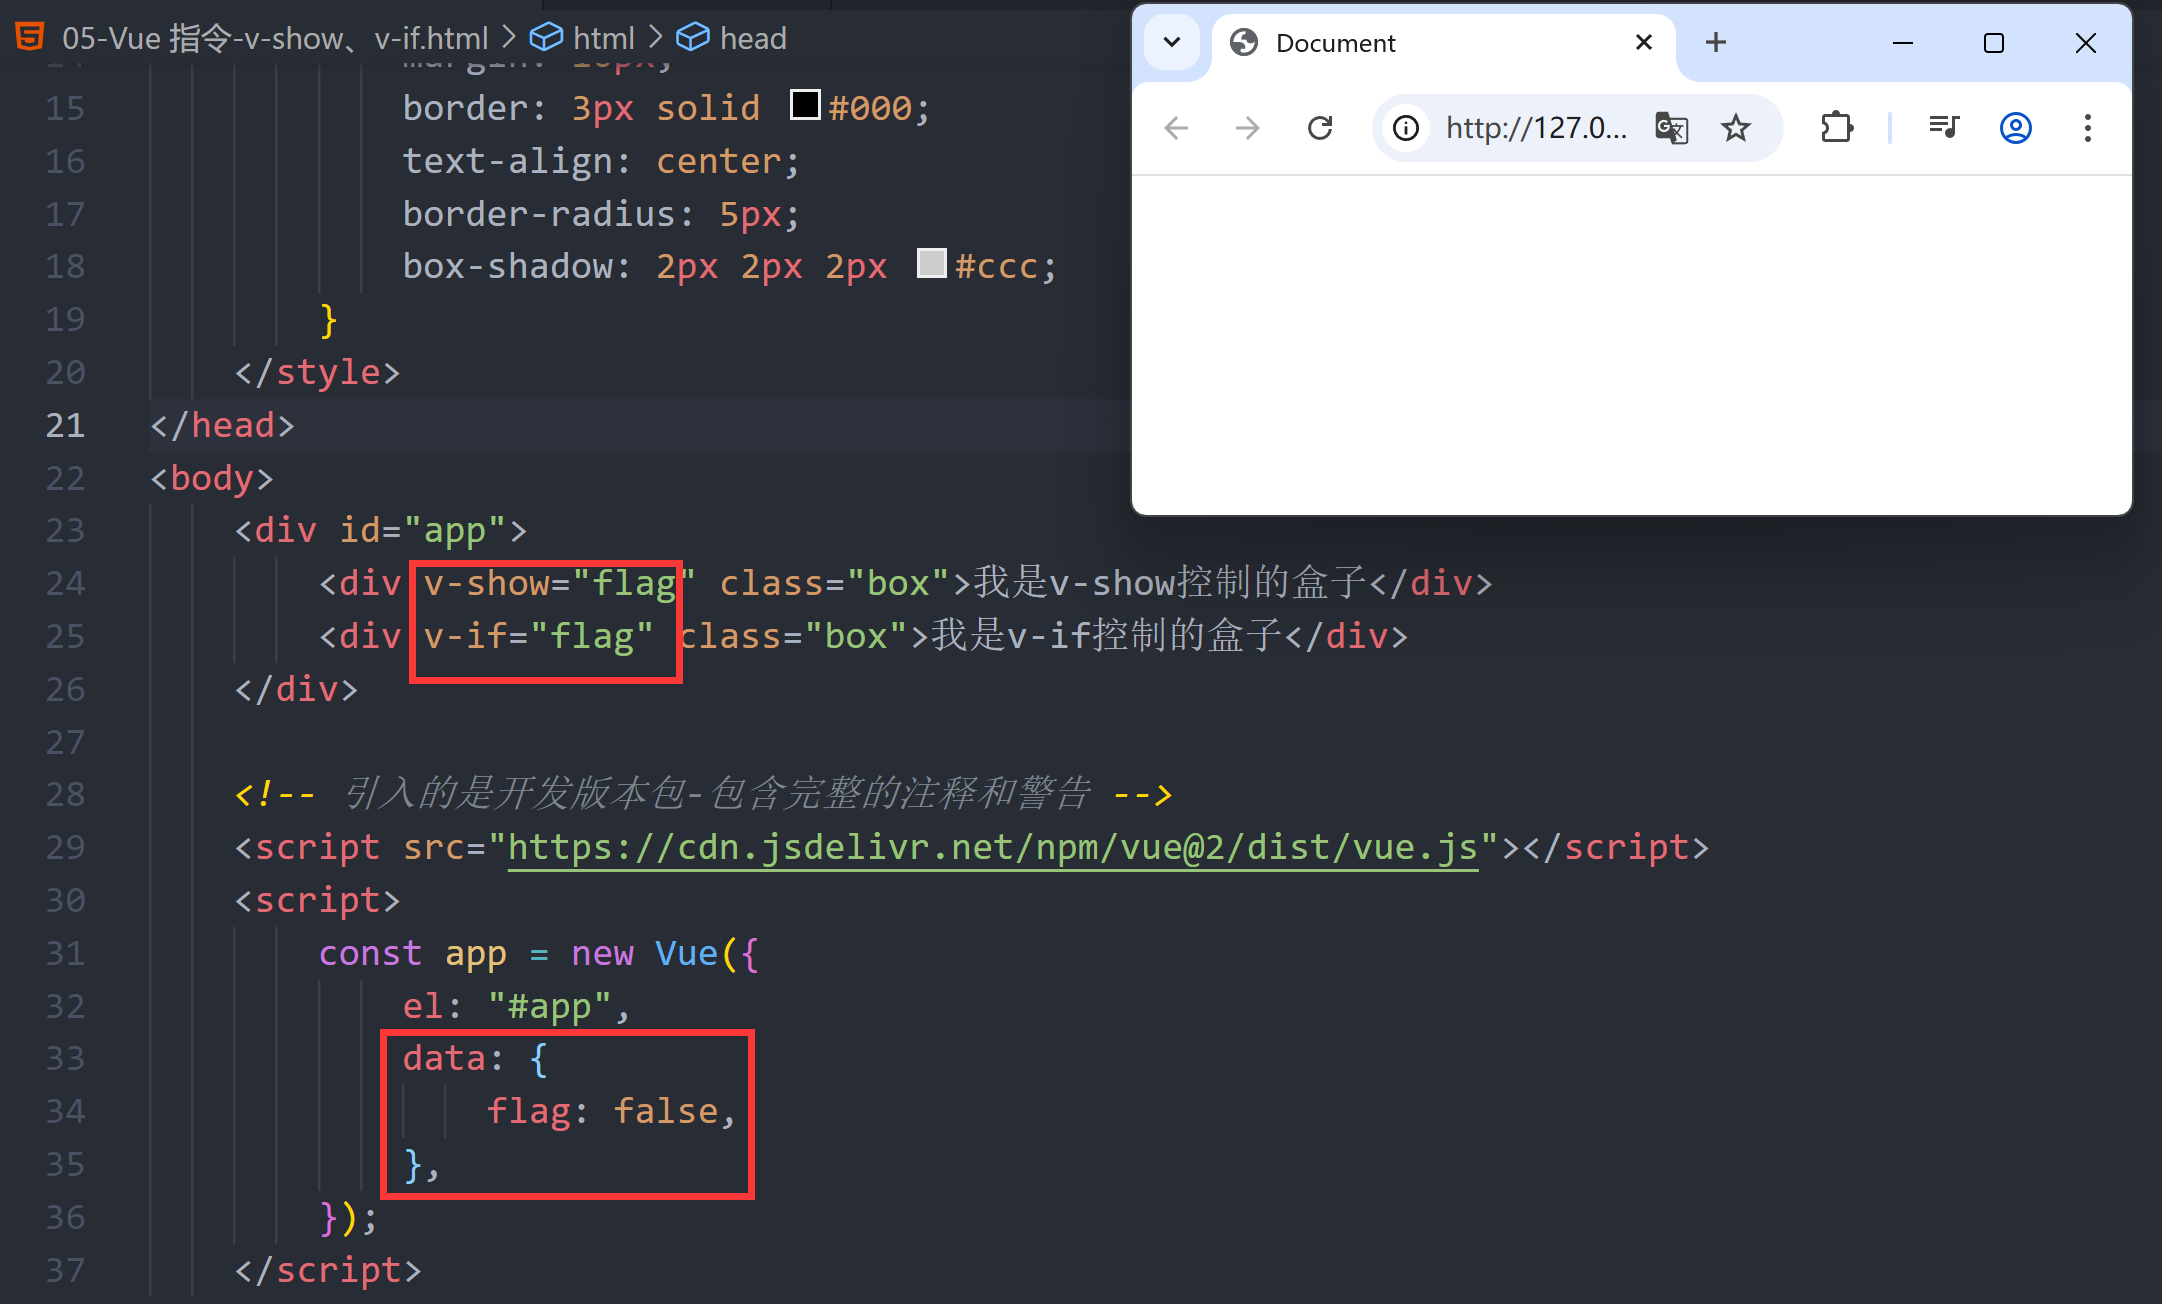Translate this page icon in address bar
Image resolution: width=2162 pixels, height=1304 pixels.
point(1672,128)
